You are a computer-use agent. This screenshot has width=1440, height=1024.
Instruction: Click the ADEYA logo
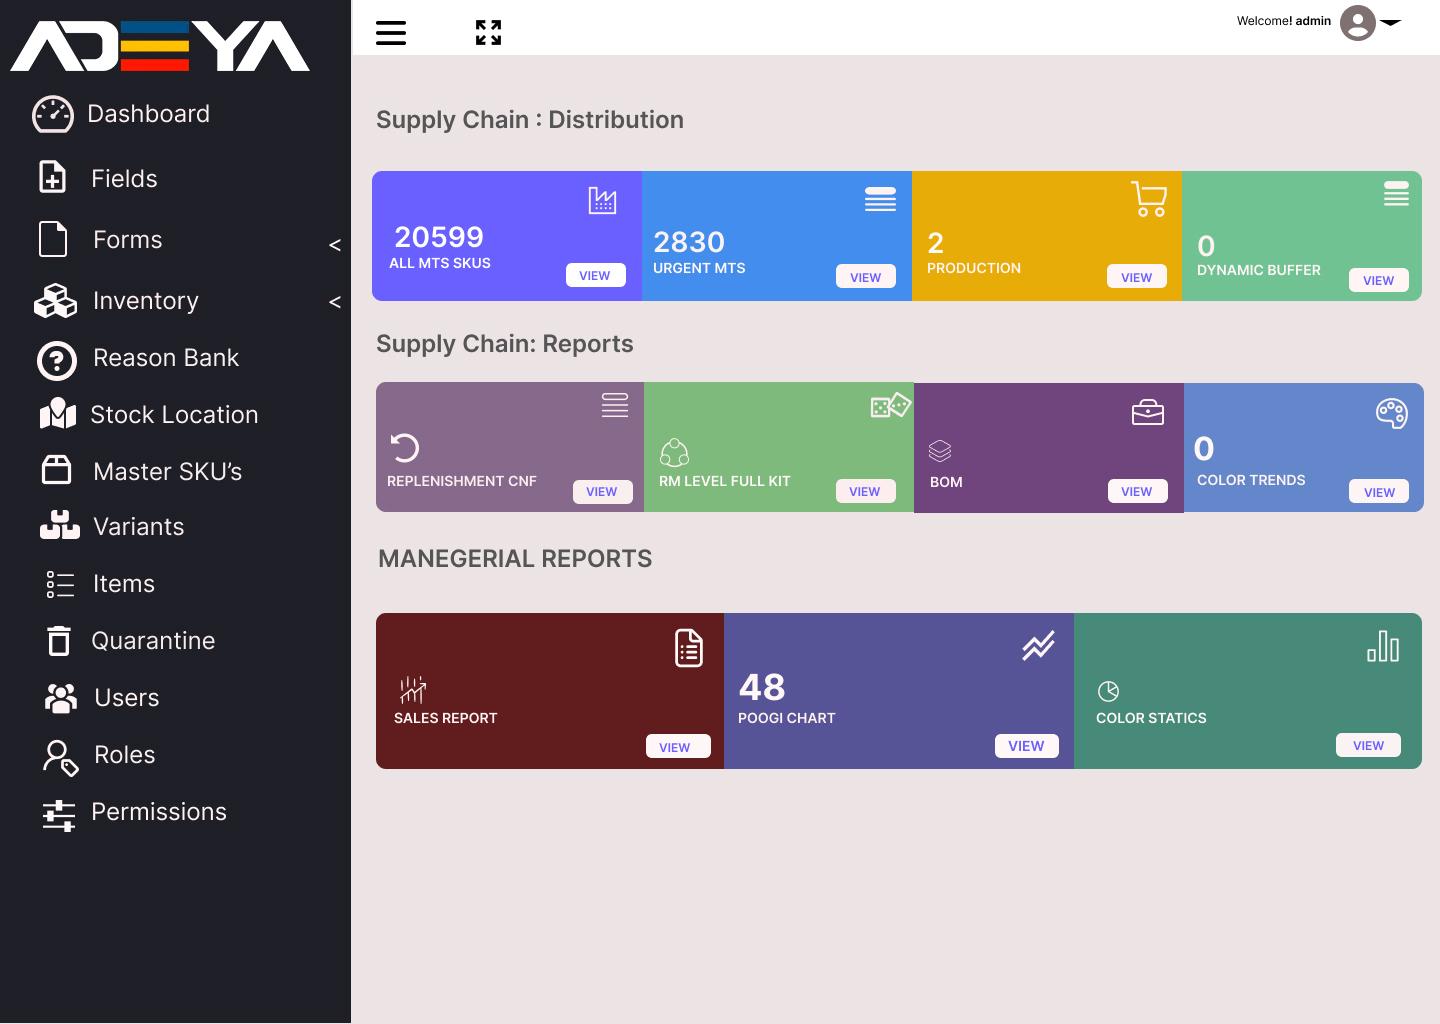160,46
